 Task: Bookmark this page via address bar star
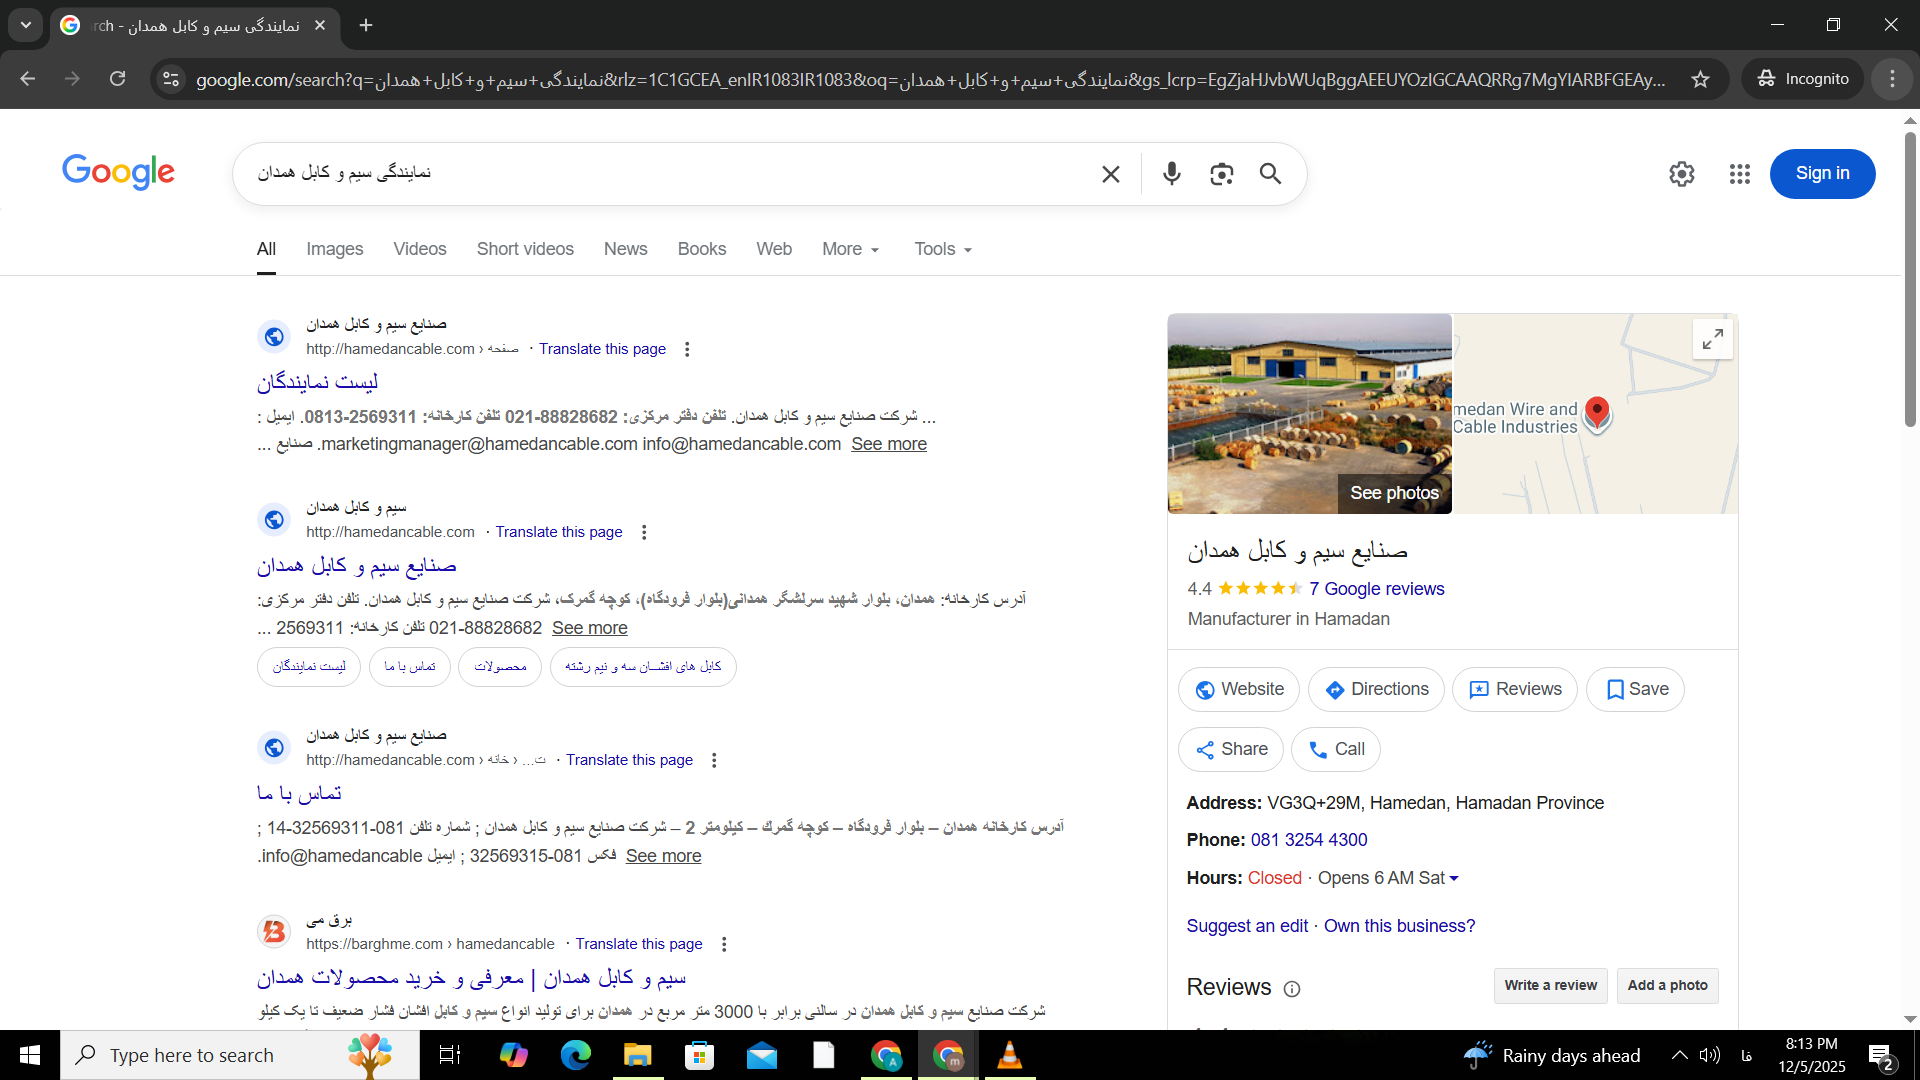pyautogui.click(x=1701, y=79)
